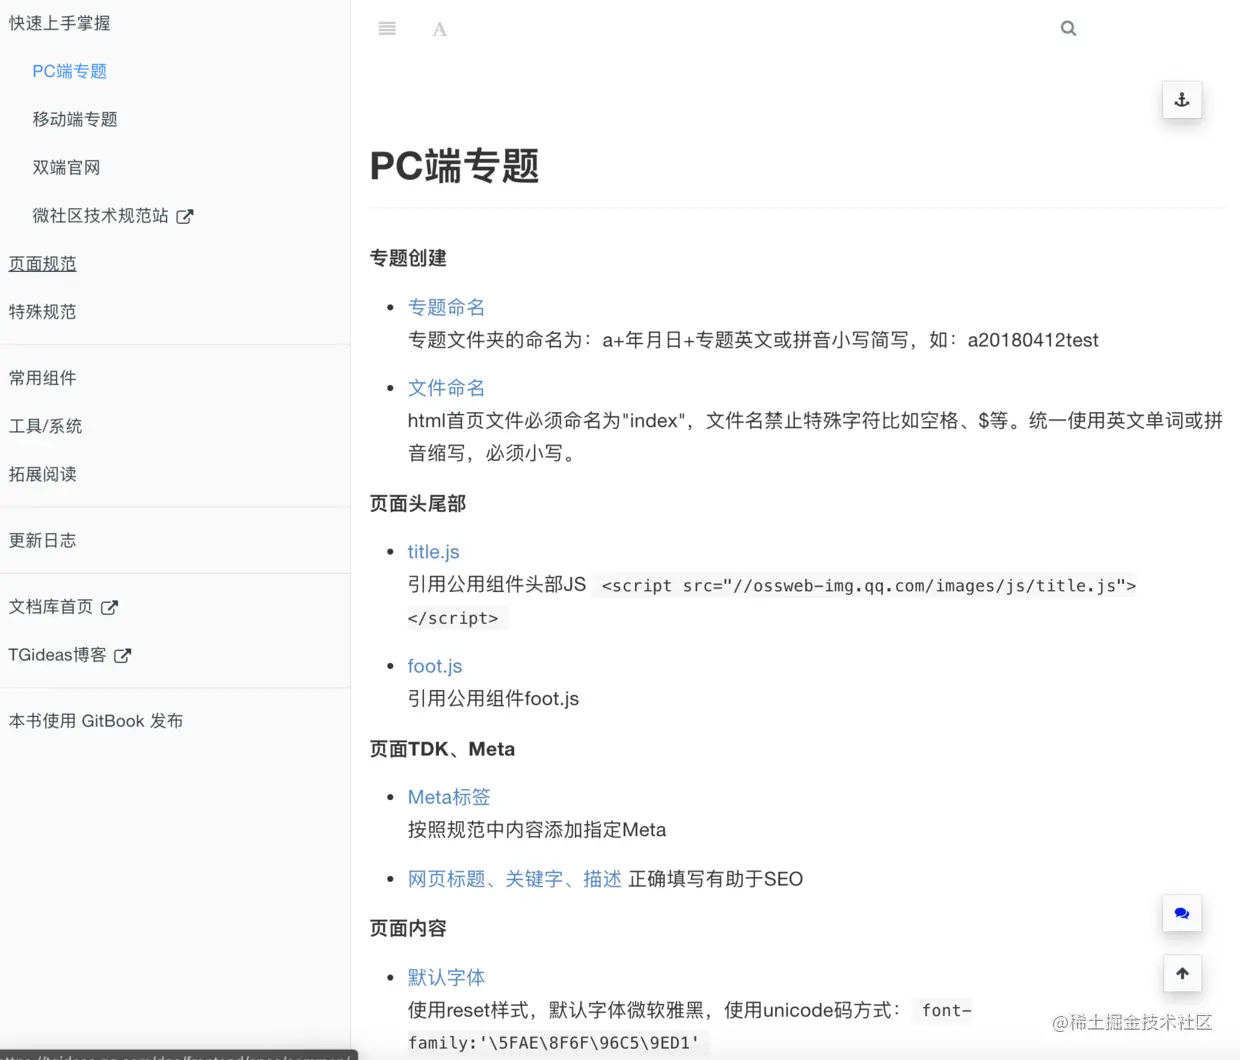Toggle the sidebar with the hamburger icon
Viewport: 1240px width, 1060px height.
[387, 29]
